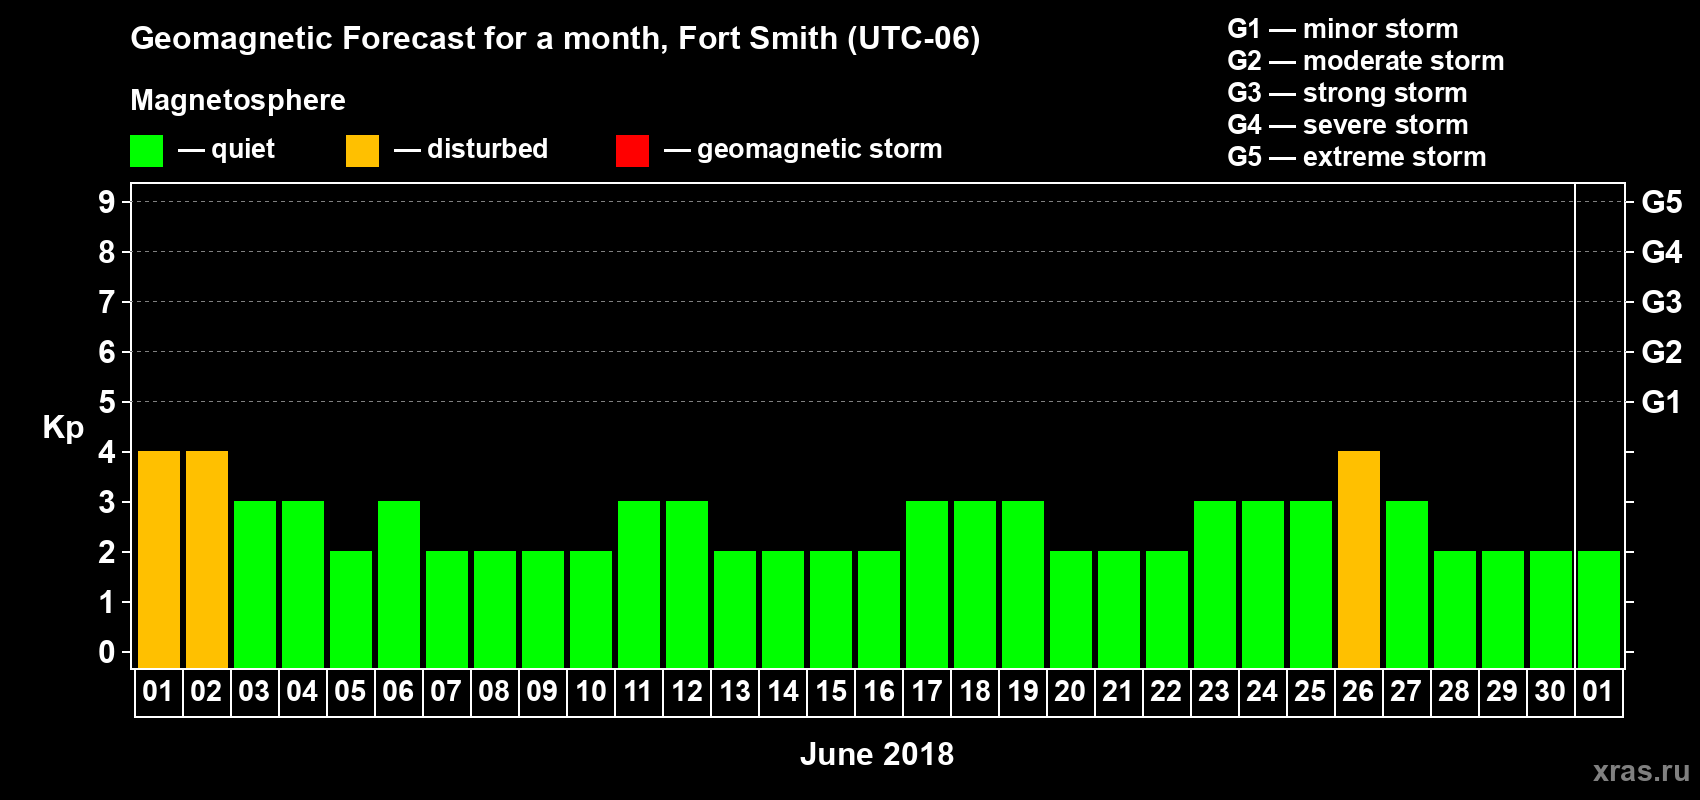1700x800 pixels.
Task: Click date cell 12 on the x-axis
Action: click(687, 692)
